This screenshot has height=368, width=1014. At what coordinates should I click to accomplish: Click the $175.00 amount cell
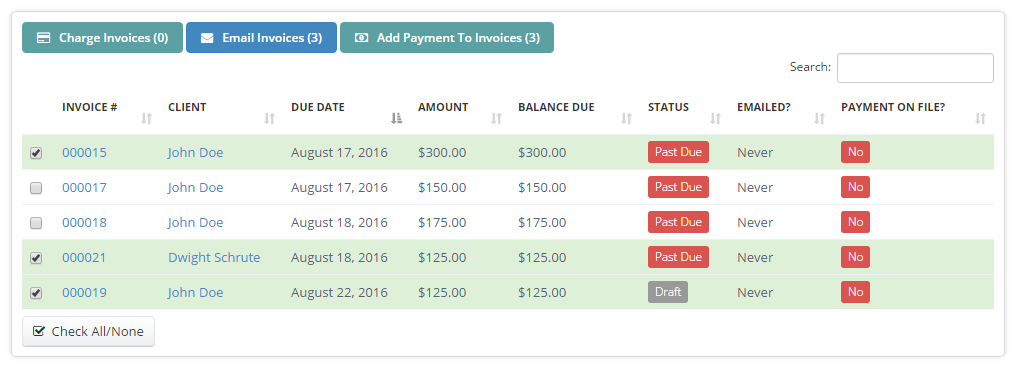pyautogui.click(x=442, y=222)
